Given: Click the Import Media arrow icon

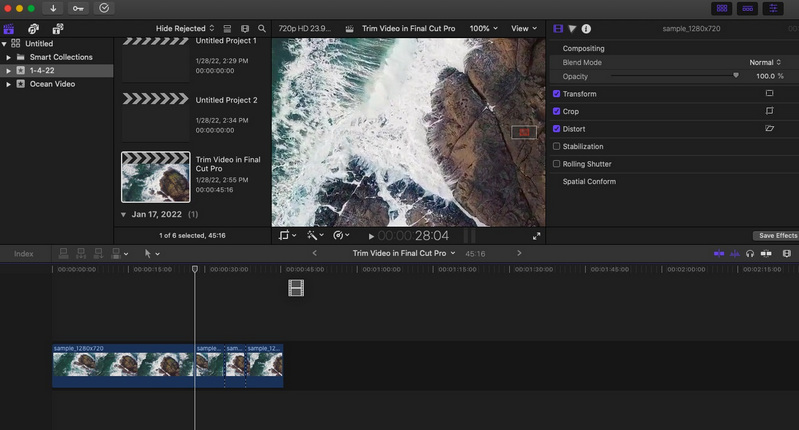Looking at the screenshot, I should tap(53, 8).
